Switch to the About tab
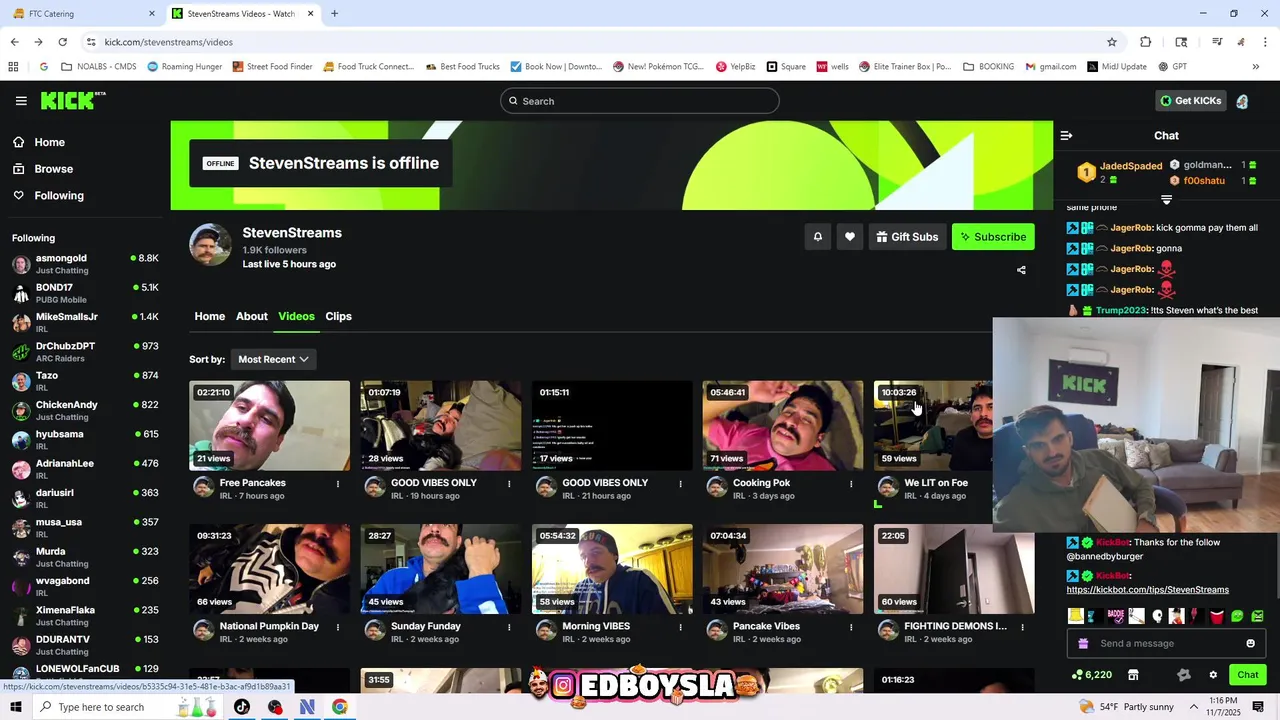This screenshot has height=720, width=1280. pyautogui.click(x=251, y=316)
